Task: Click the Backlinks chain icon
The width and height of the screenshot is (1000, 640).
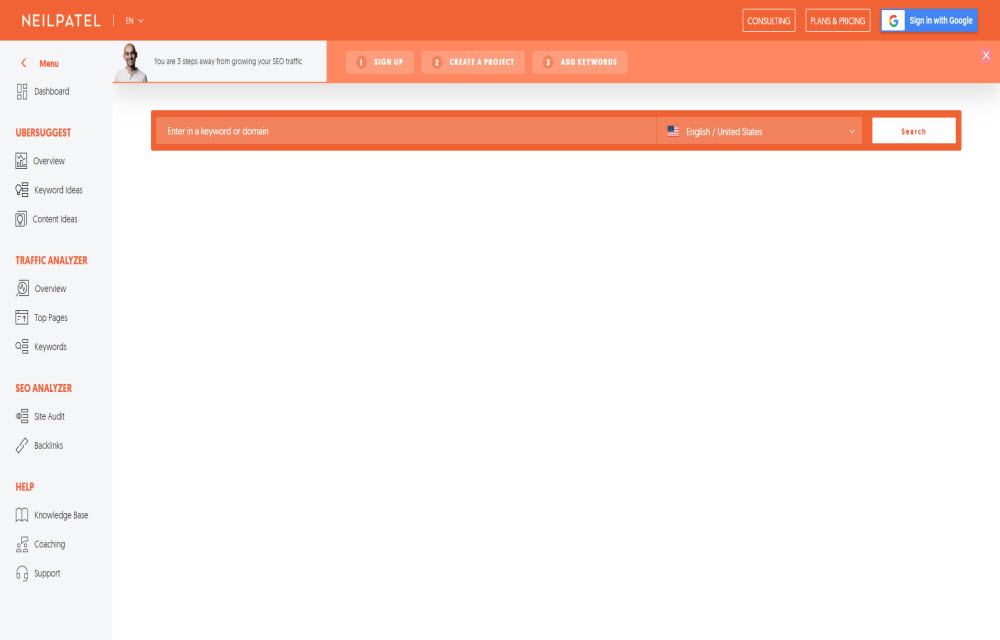Action: click(22, 446)
